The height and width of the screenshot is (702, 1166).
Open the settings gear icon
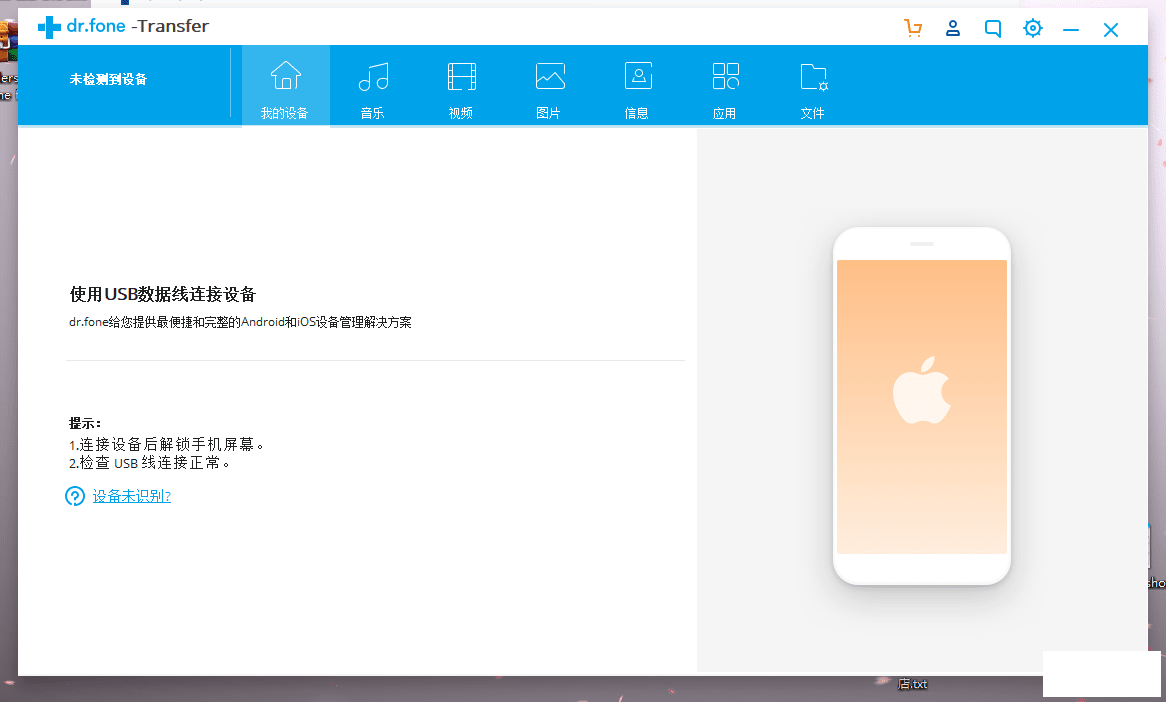click(1033, 28)
